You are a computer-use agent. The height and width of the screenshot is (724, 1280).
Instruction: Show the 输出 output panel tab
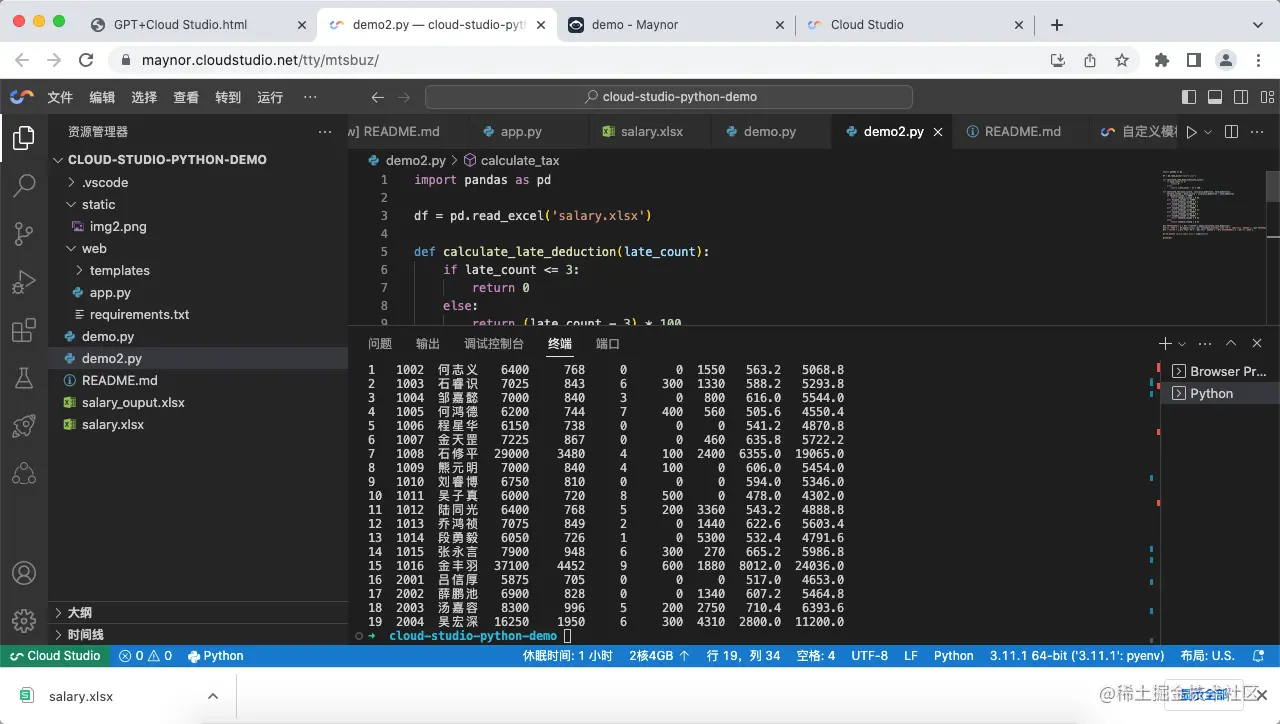tap(428, 344)
